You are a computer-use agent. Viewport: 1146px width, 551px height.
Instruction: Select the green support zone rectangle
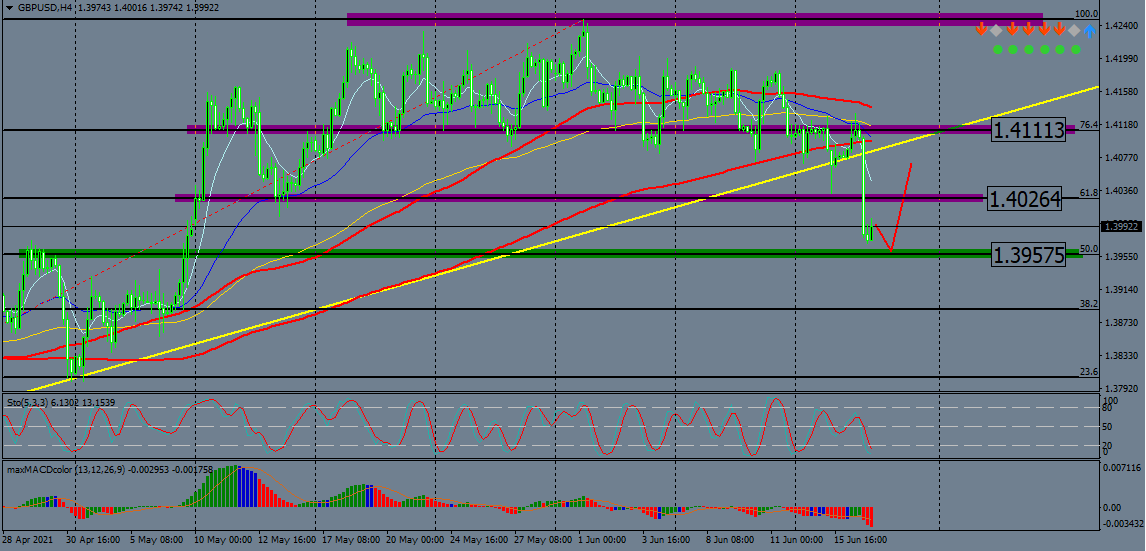(500, 253)
